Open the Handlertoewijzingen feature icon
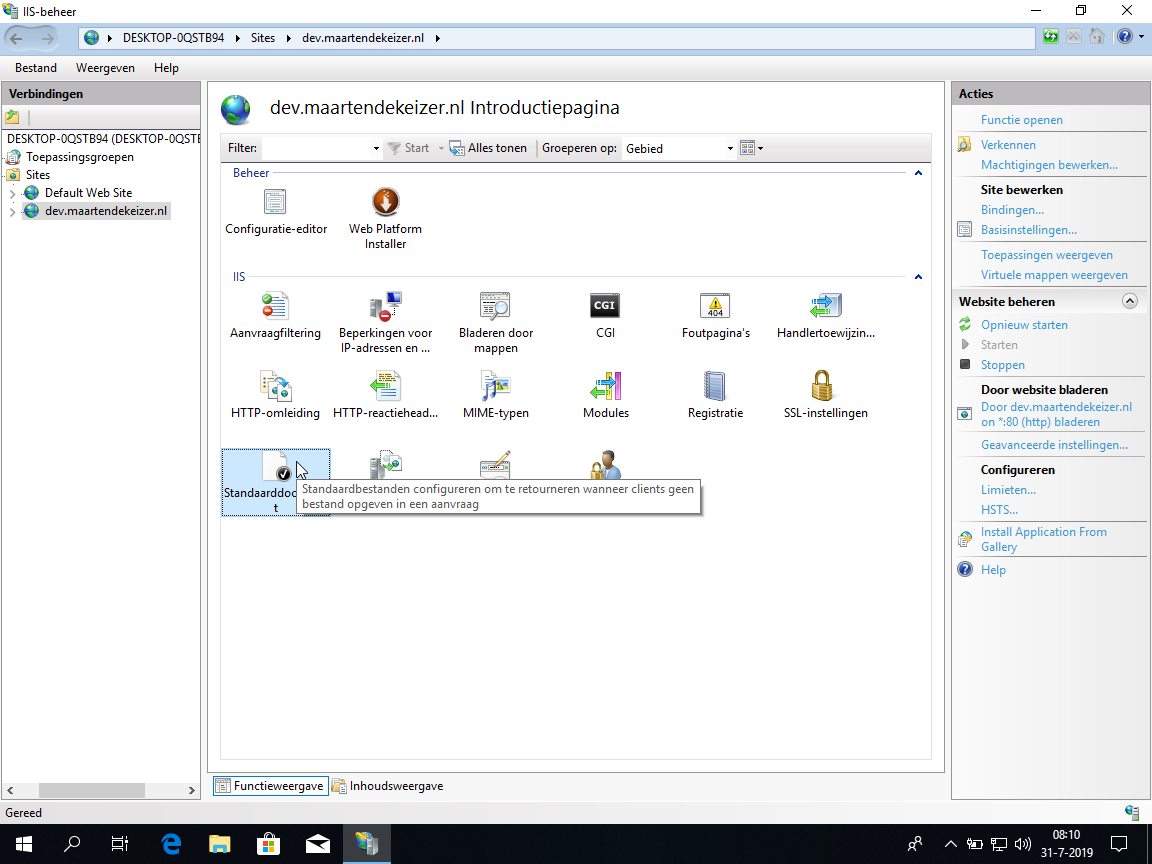Image resolution: width=1152 pixels, height=864 pixels. tap(826, 306)
